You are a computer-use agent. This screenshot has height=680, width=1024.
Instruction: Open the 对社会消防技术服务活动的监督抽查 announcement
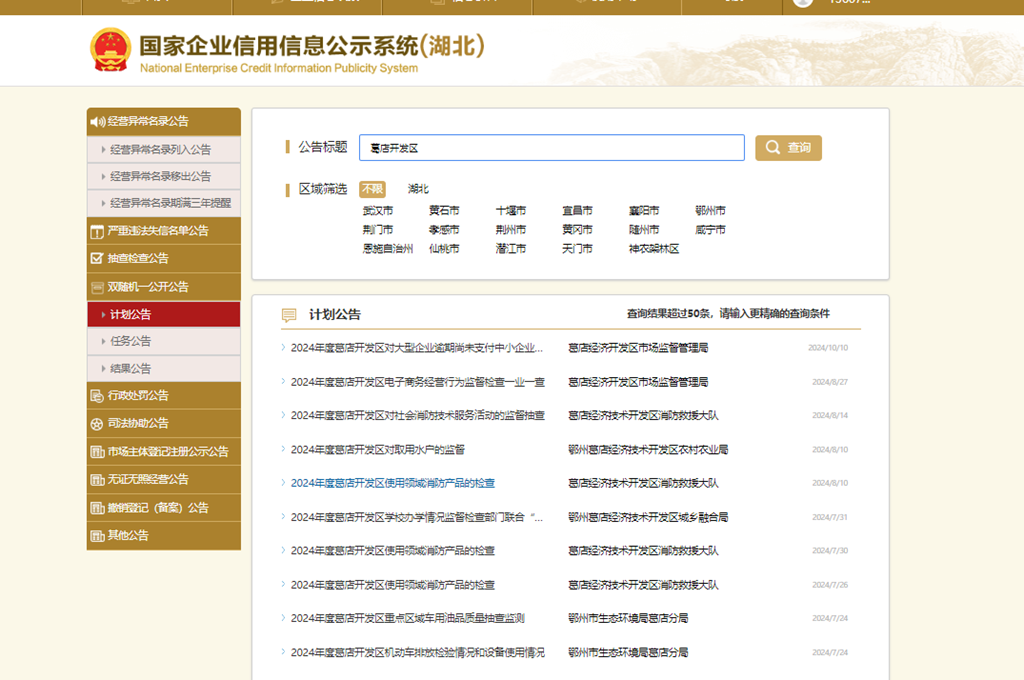[x=418, y=415]
